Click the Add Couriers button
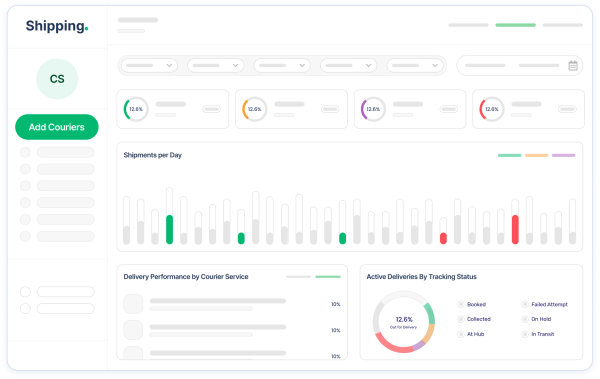Image resolution: width=600 pixels, height=379 pixels. tap(57, 127)
